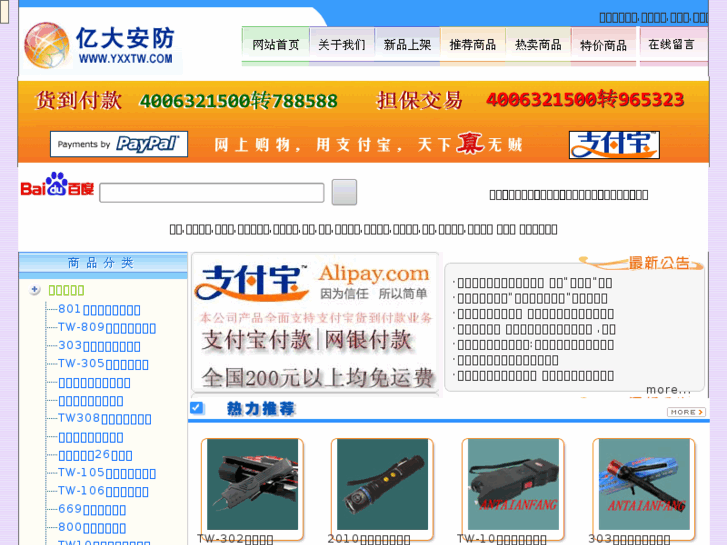
Task: Open the 2010 flashlight product thumbnail
Action: [383, 484]
